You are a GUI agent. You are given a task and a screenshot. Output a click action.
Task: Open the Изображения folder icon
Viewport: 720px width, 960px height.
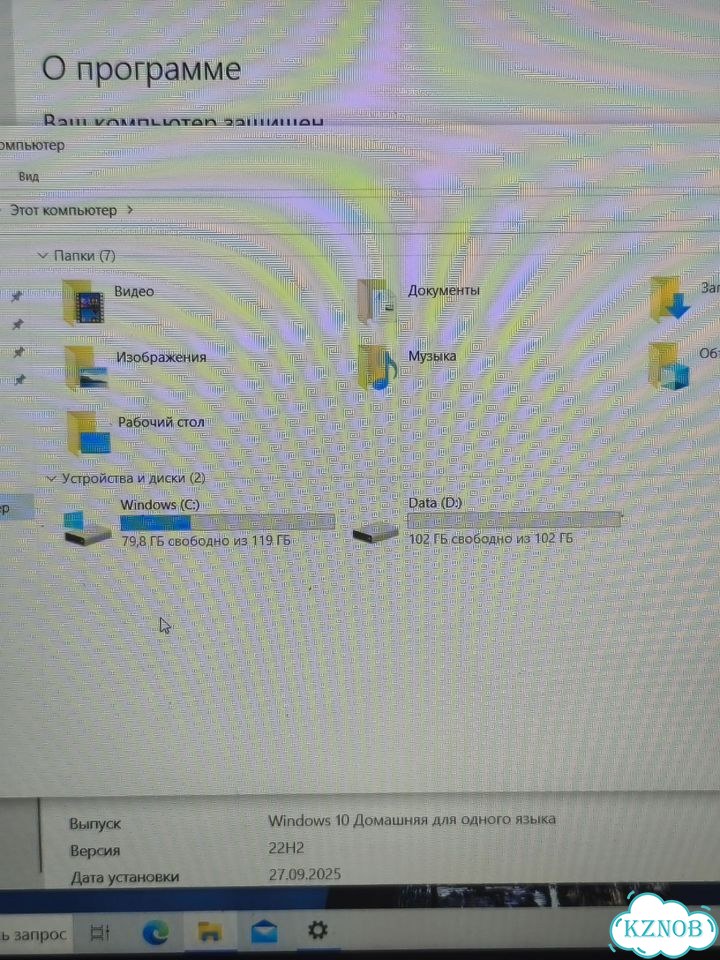click(86, 369)
